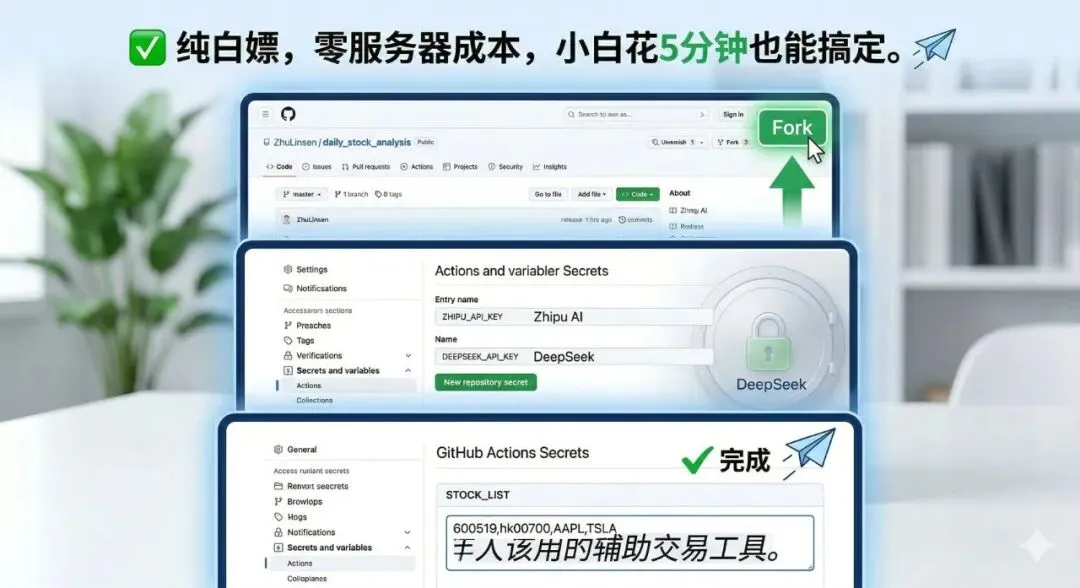Viewport: 1080px width, 588px height.
Task: Select the General gear item in sidebar
Action: 295,449
